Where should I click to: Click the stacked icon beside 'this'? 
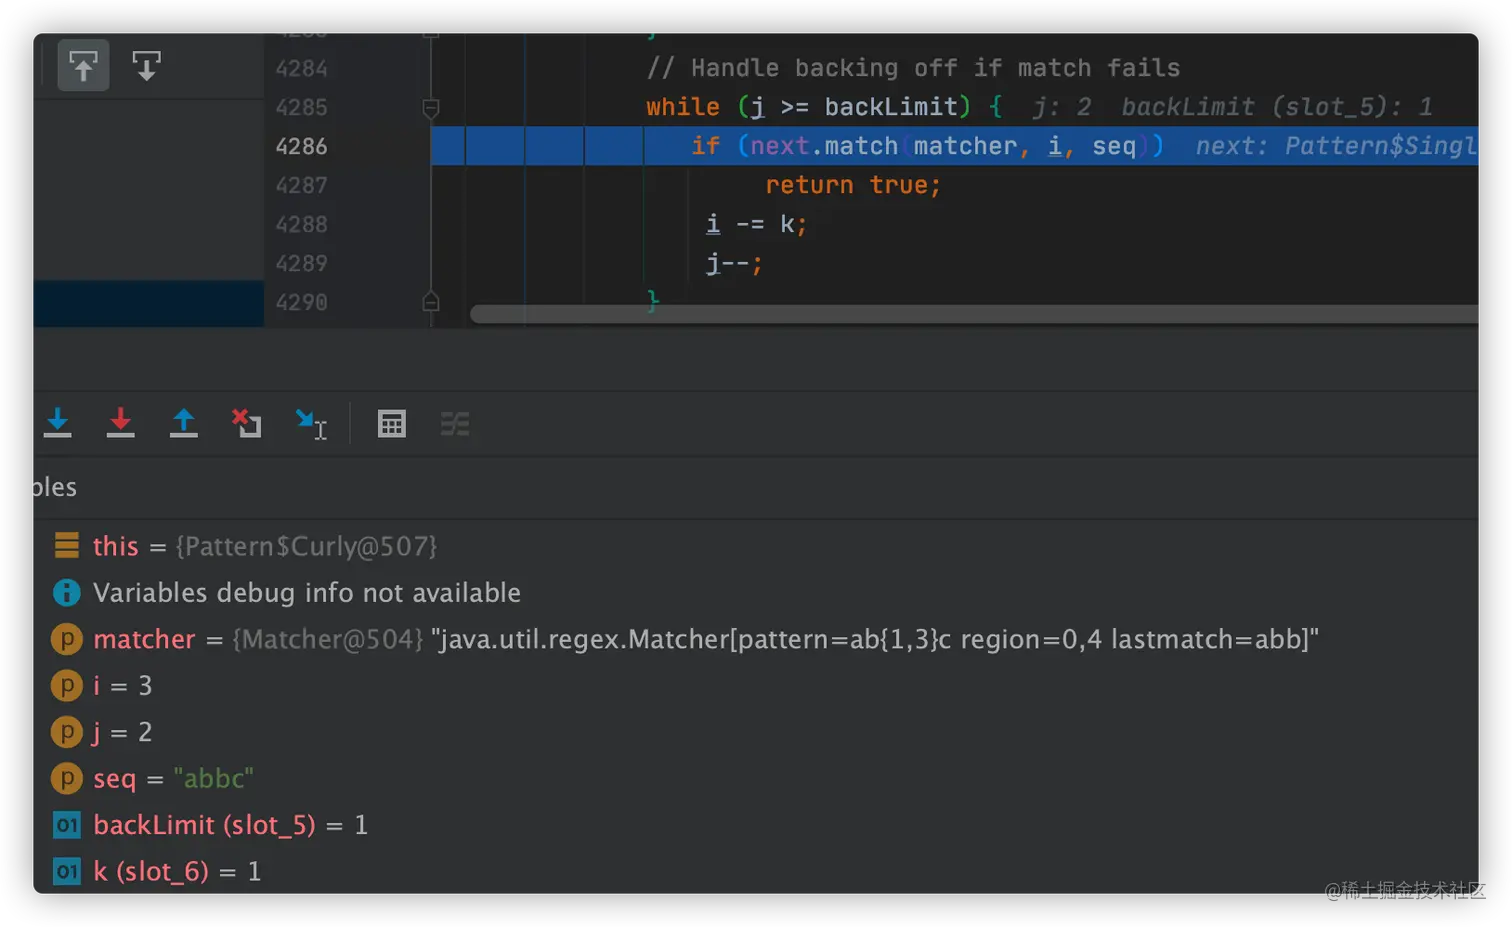(67, 545)
